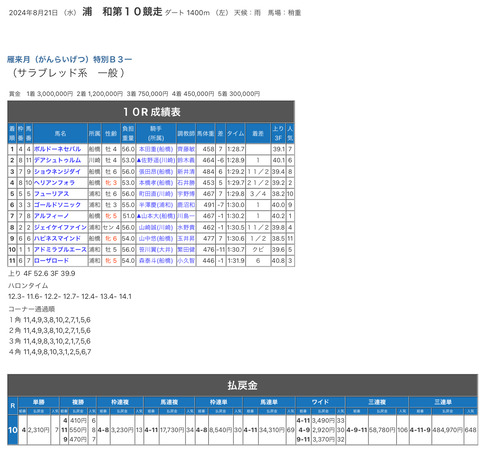480x453 pixels.
Task: Open jockey 森泰斗(船橋) link
Action: pos(156,261)
